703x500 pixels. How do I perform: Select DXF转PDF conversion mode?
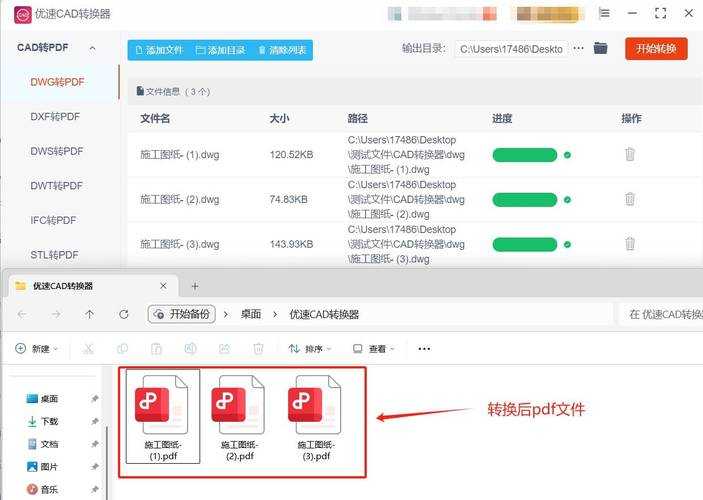[x=55, y=117]
